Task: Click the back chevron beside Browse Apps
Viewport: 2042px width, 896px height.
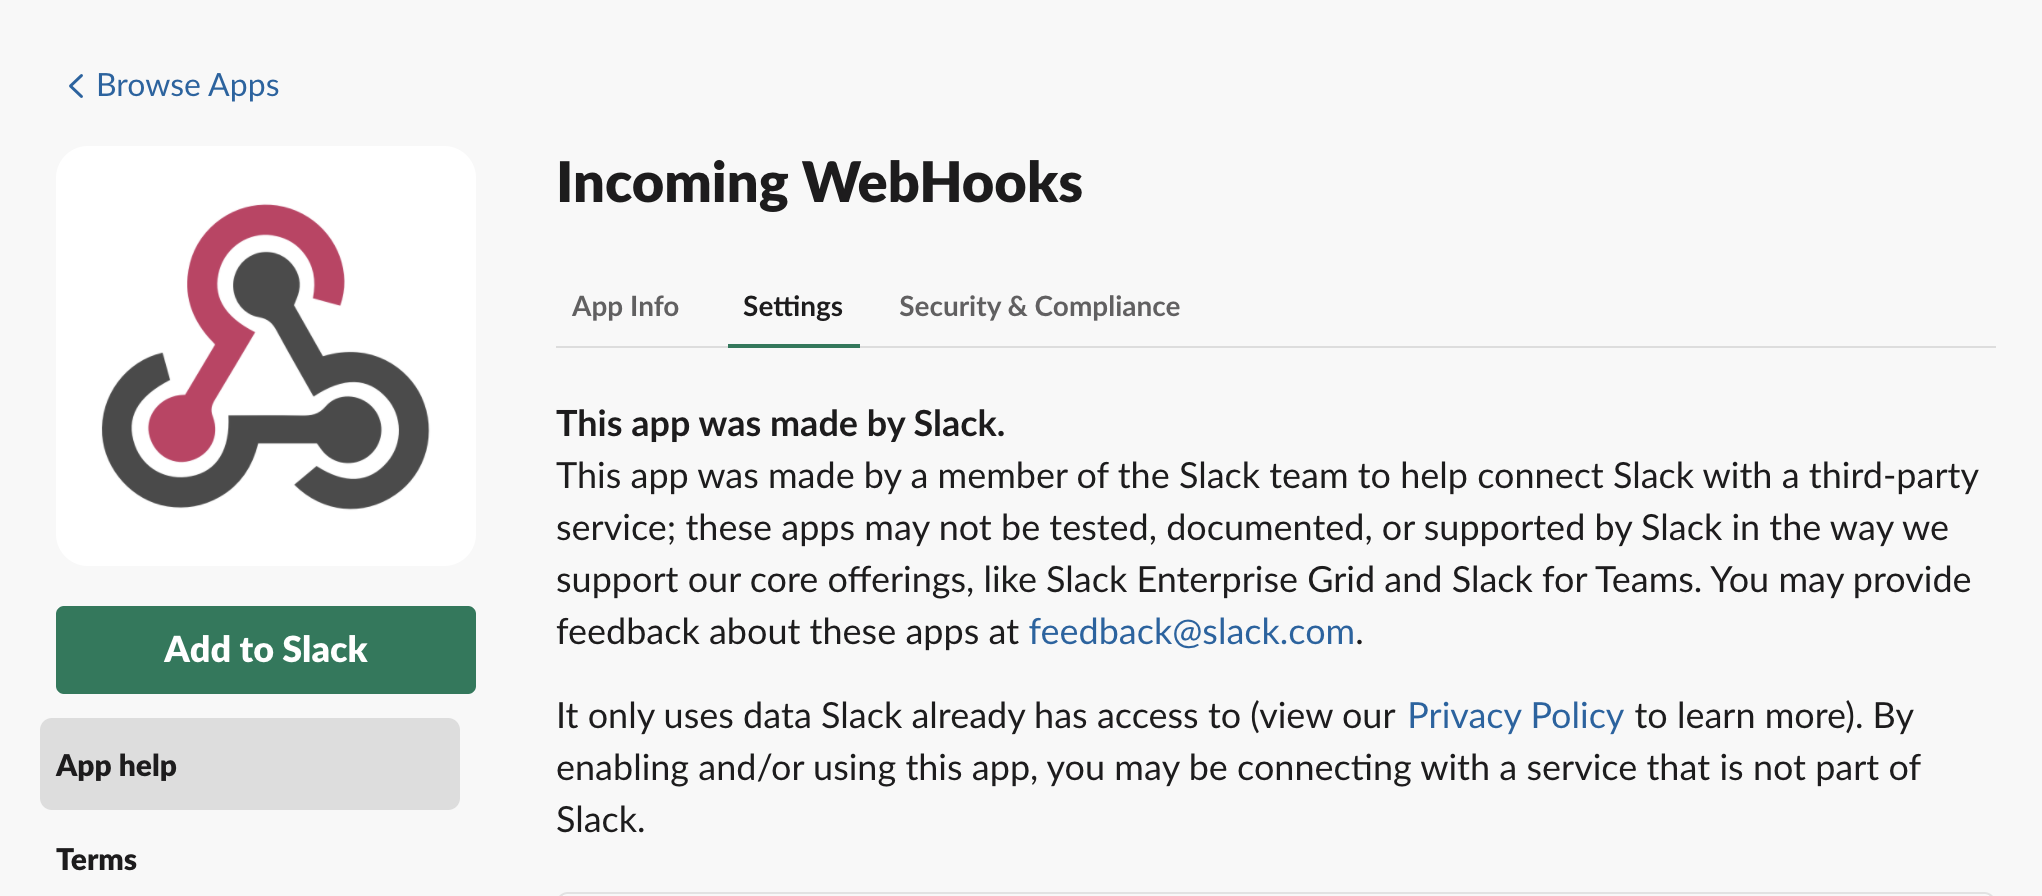Action: tap(75, 86)
